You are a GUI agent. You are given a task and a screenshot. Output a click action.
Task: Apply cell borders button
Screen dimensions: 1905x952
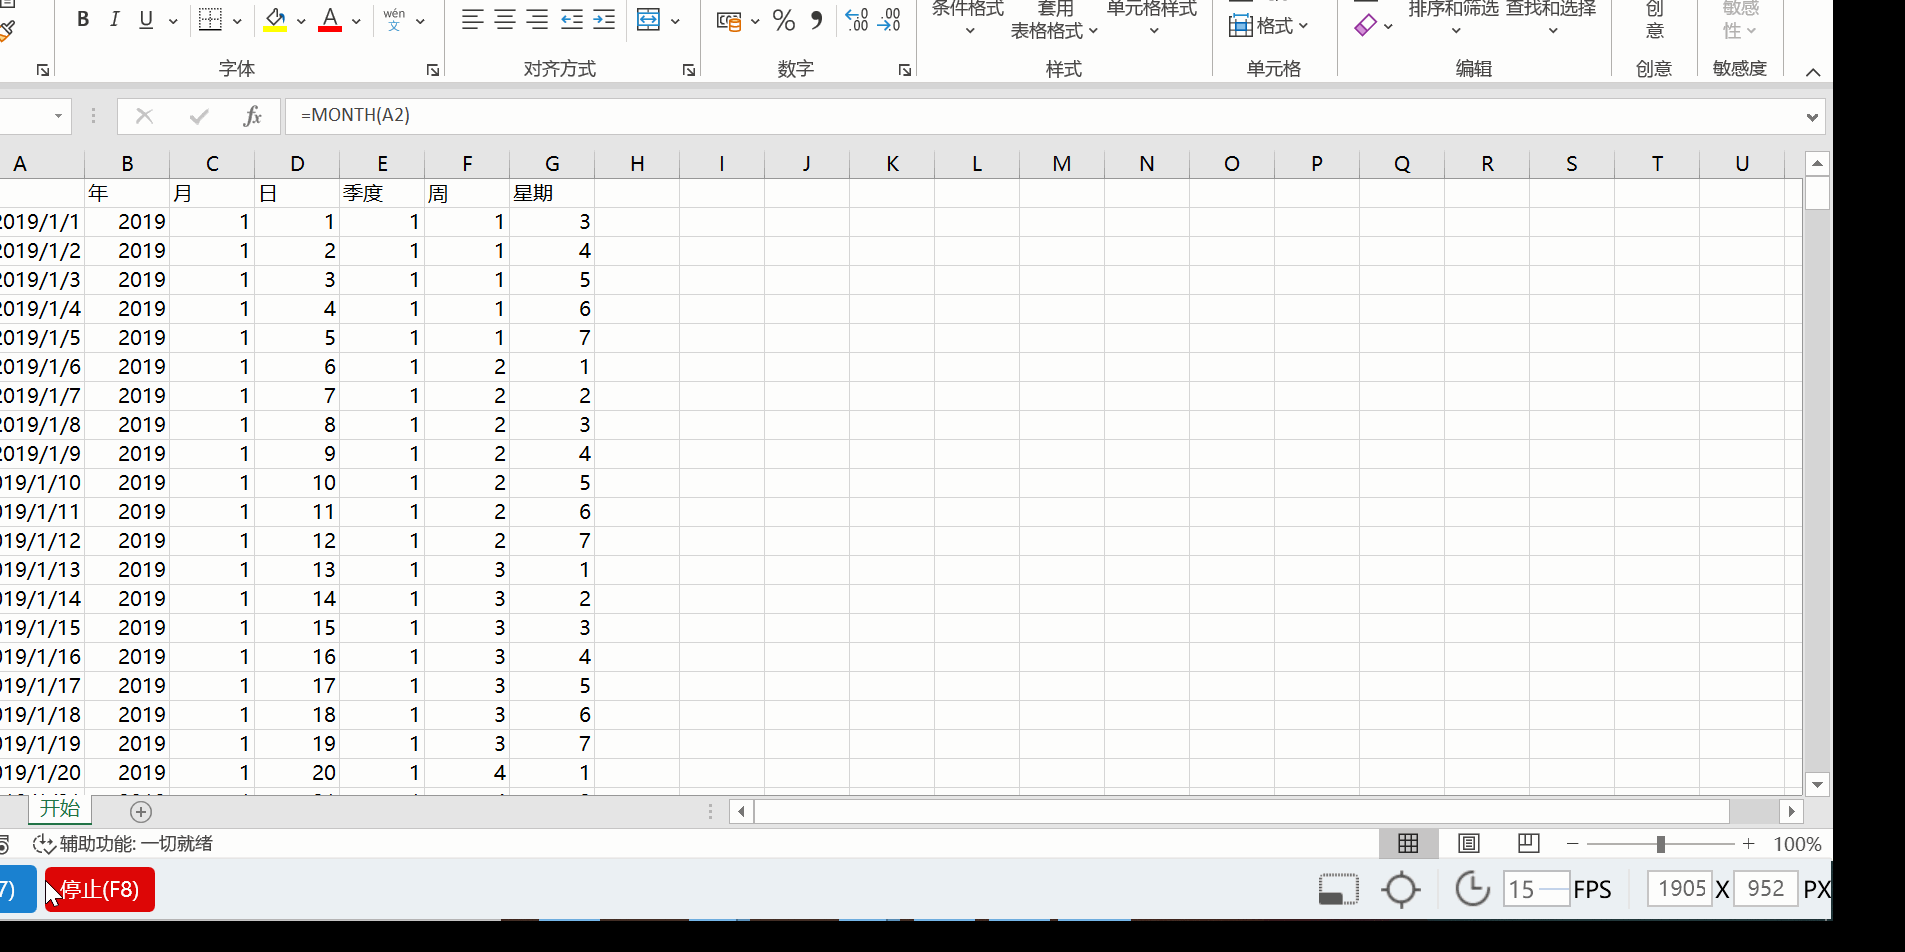(210, 20)
